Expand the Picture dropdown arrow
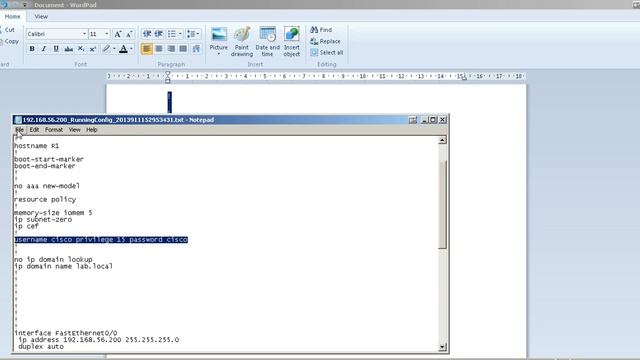640x360 pixels. coord(219,54)
